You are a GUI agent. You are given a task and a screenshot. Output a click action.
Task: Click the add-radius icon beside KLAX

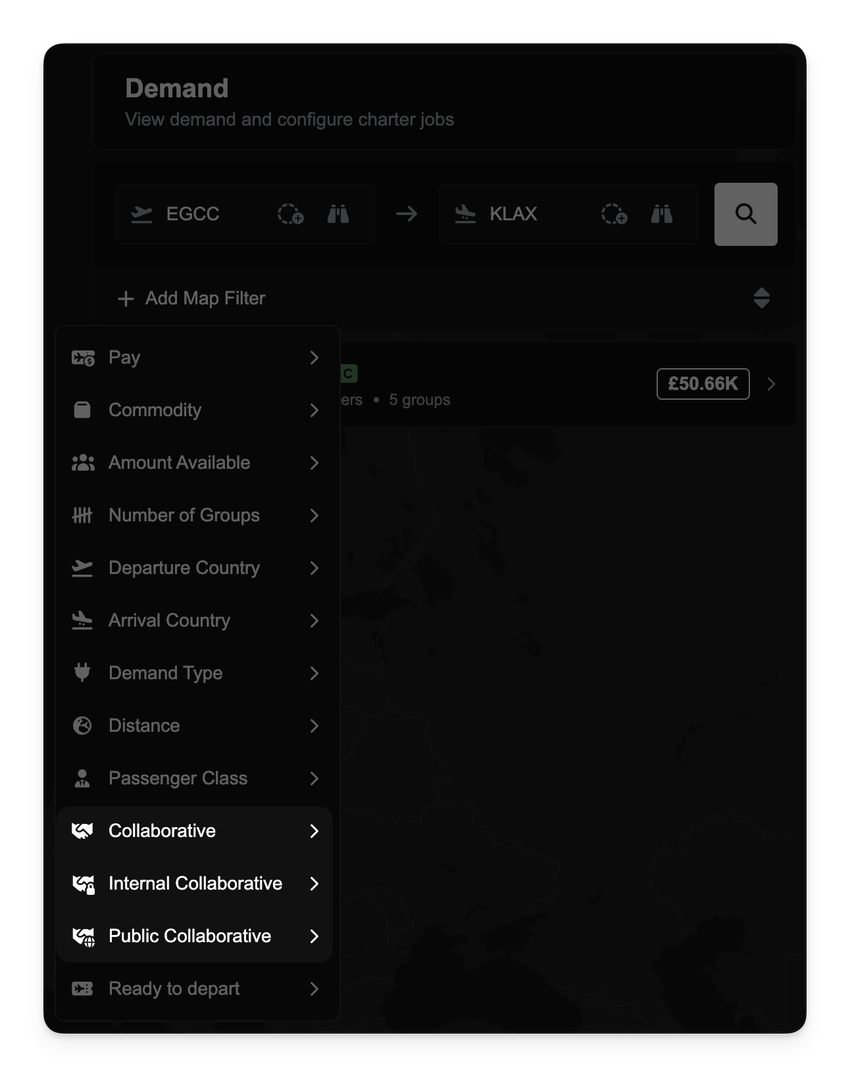(x=614, y=214)
